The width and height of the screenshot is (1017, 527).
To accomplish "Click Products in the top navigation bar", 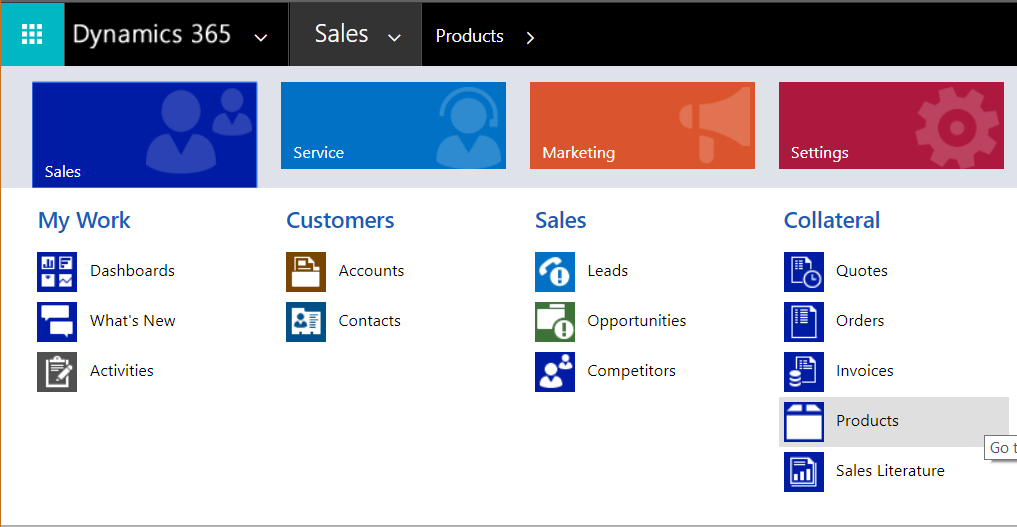I will (x=470, y=36).
